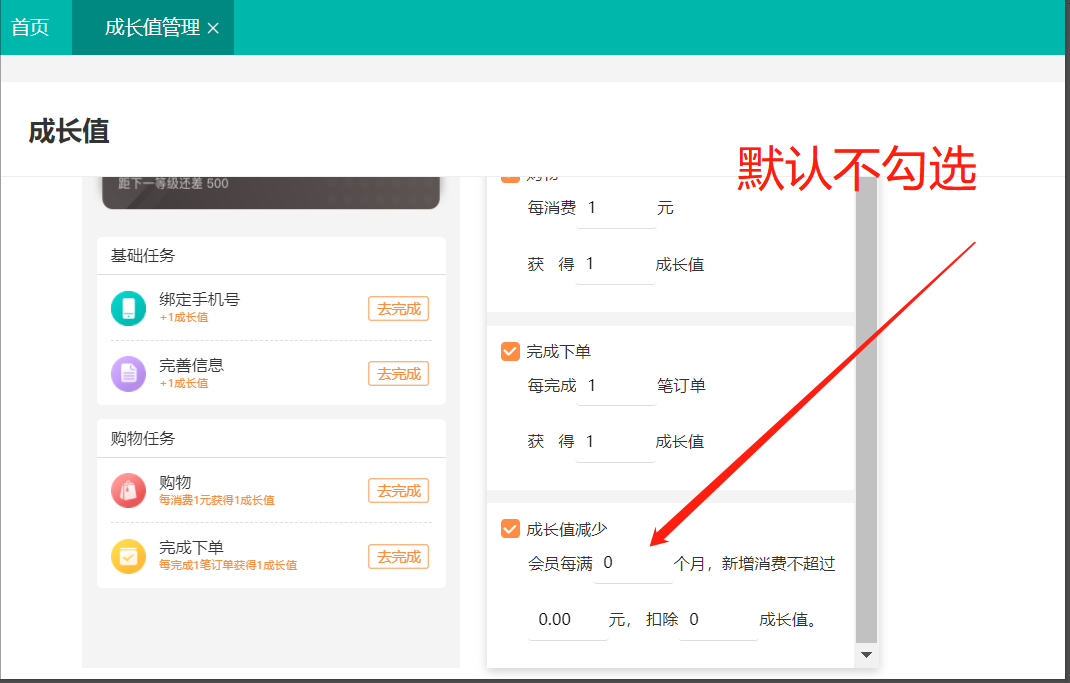Select the 成长值管理 tab

152,28
